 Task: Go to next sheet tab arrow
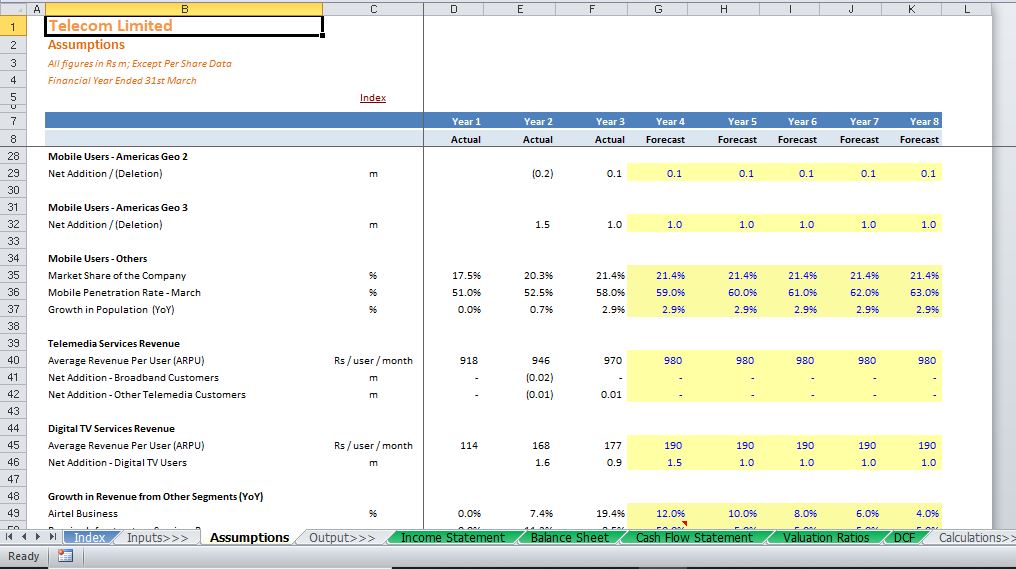coord(38,537)
